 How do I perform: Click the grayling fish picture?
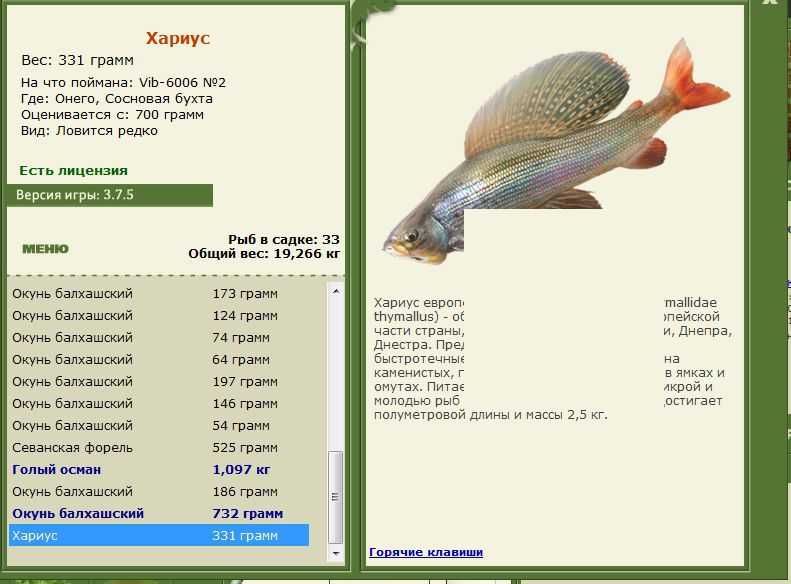(x=555, y=151)
